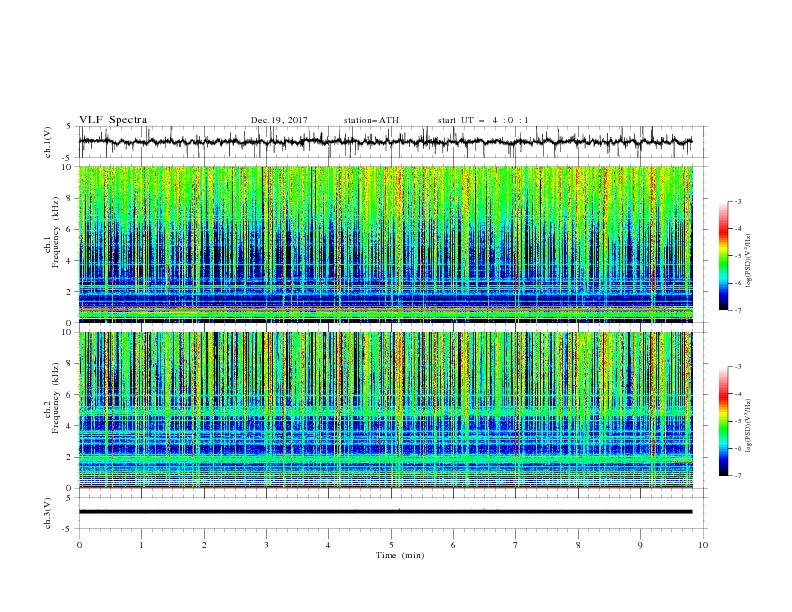Click the 'start UT = 4 : 0 : 1' label
This screenshot has width=792, height=612.
pos(483,120)
